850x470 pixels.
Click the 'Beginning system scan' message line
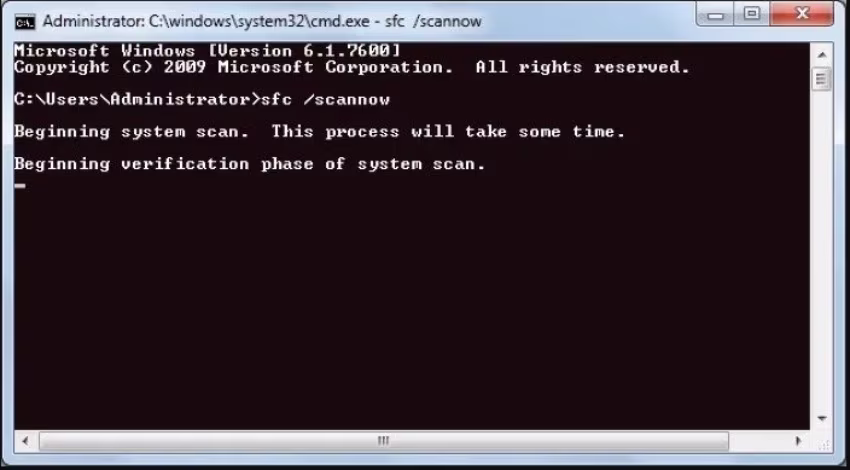(x=319, y=132)
